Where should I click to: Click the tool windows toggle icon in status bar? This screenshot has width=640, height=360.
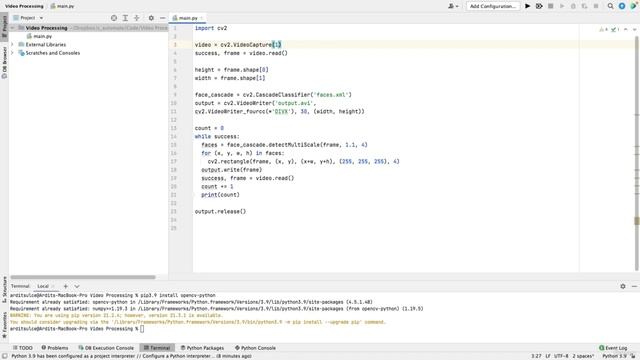[x=4, y=356]
